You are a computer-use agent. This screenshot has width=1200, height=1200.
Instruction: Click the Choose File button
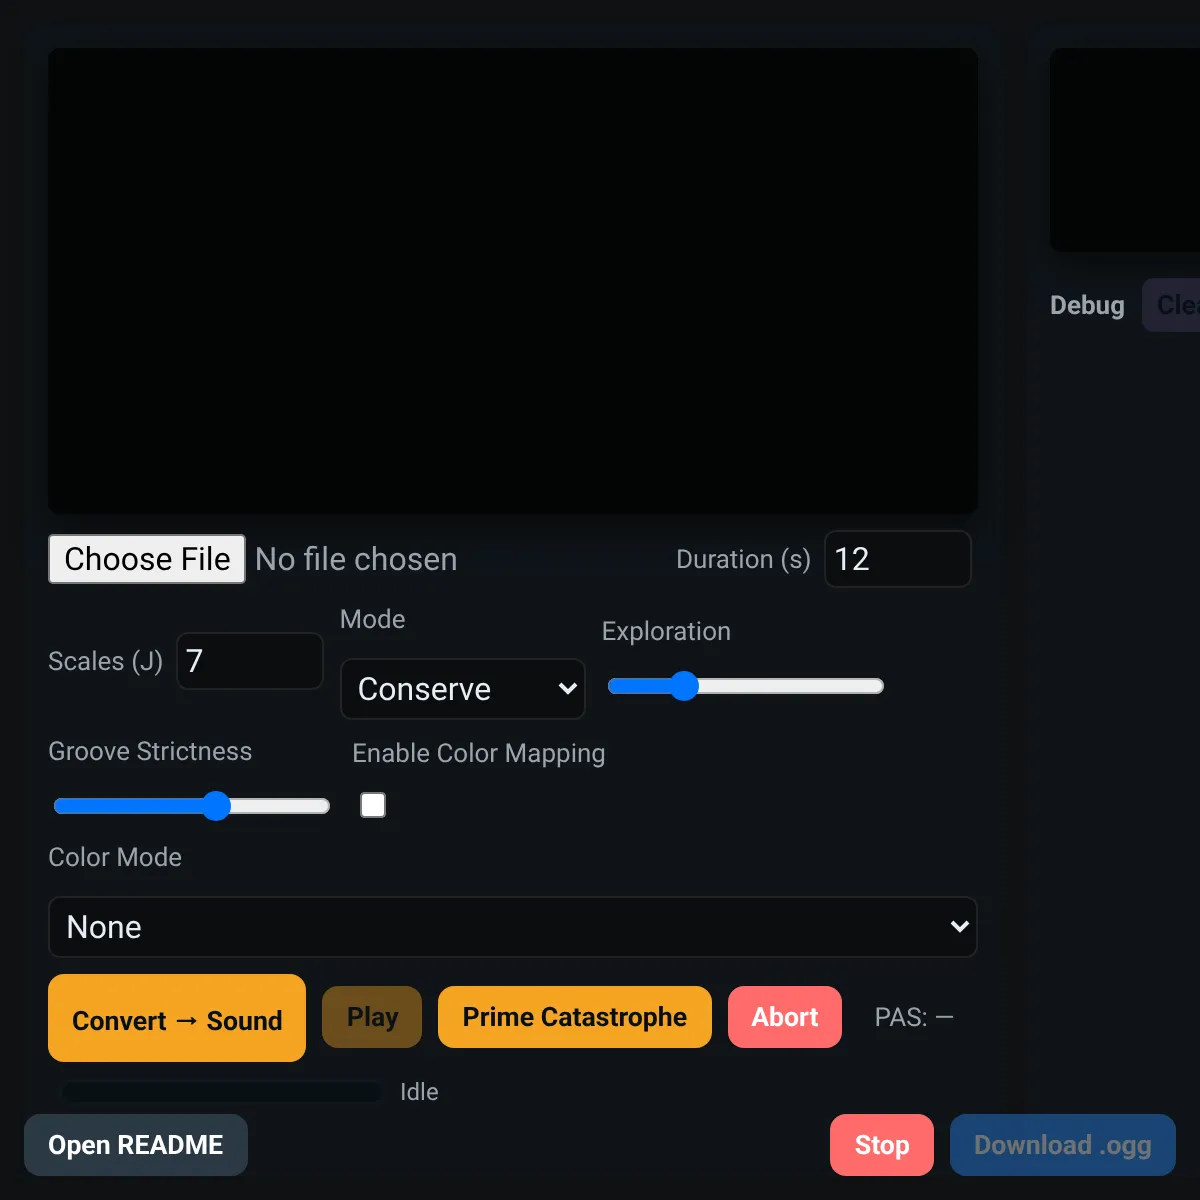pos(147,559)
